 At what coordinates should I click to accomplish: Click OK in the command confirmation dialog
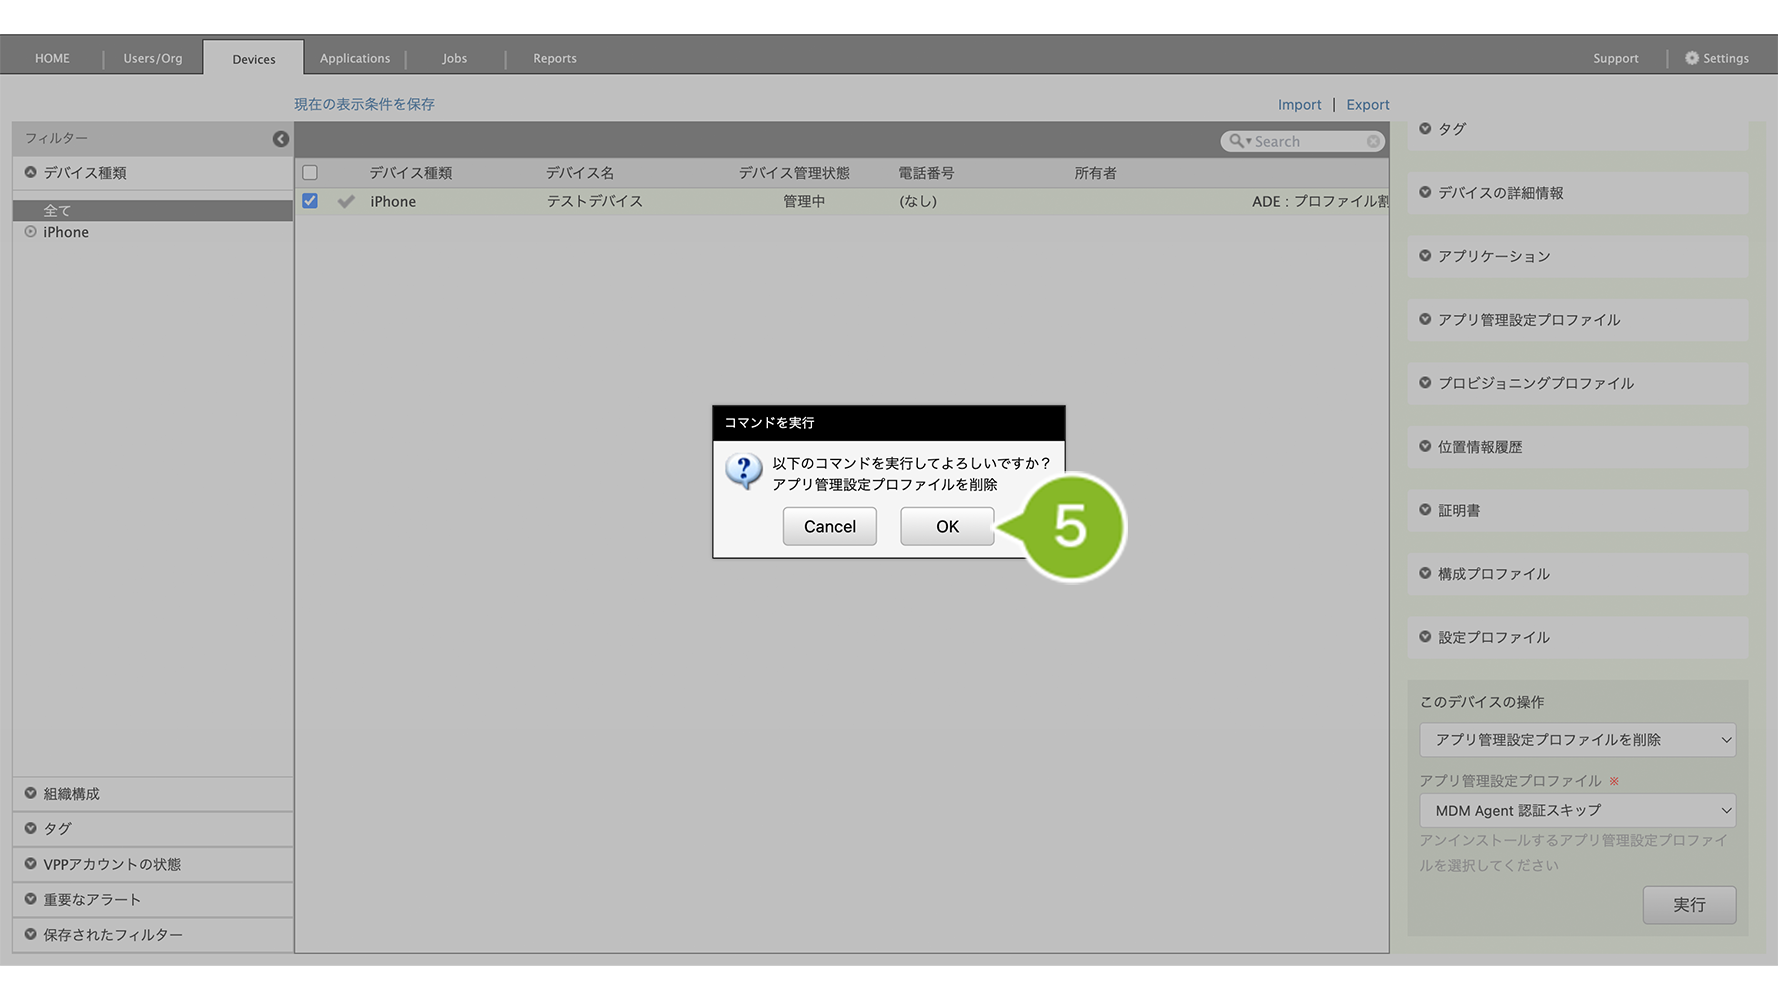click(x=946, y=526)
